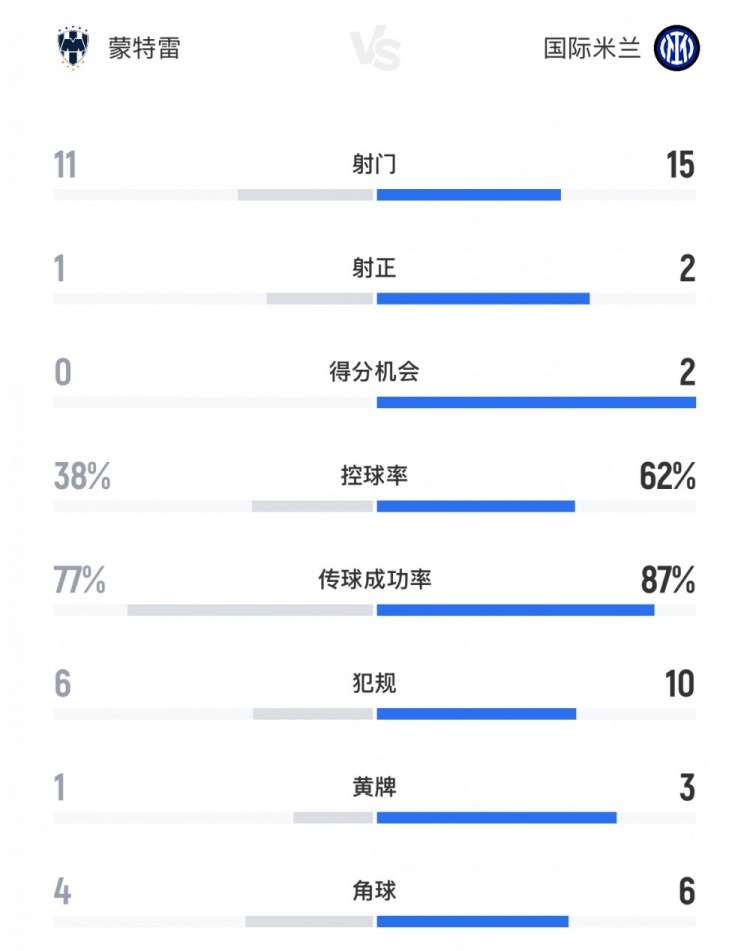Tap the 传球成功率 stat label

tap(374, 580)
